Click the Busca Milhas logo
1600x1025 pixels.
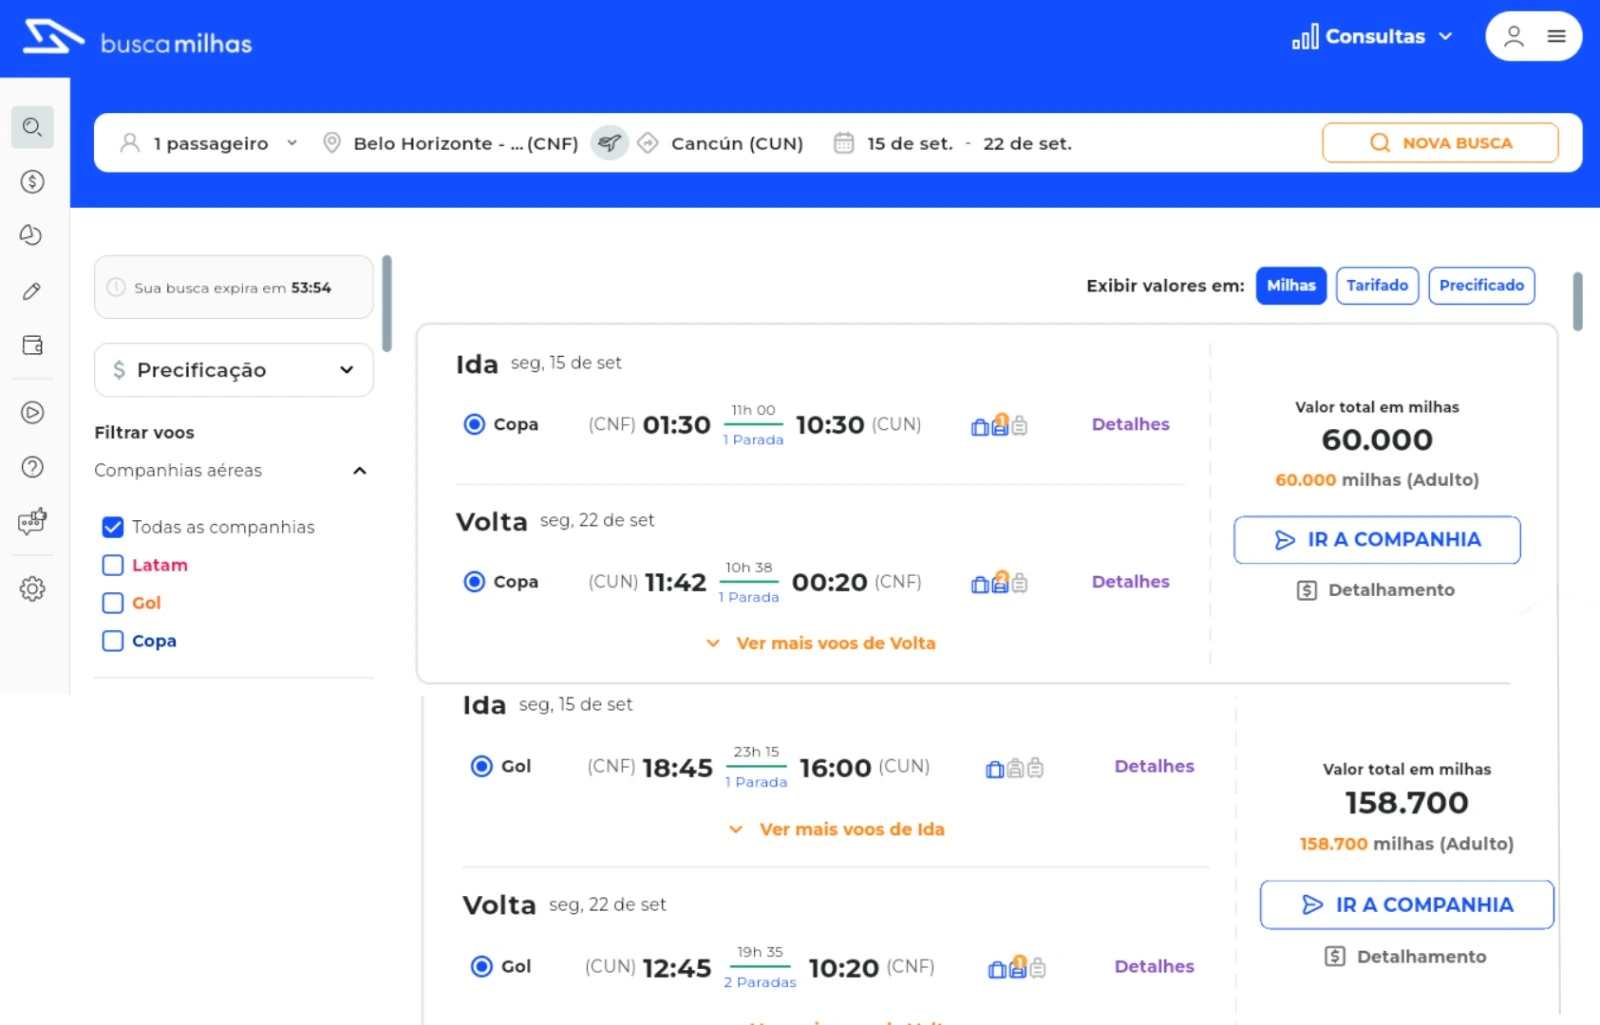[x=137, y=37]
